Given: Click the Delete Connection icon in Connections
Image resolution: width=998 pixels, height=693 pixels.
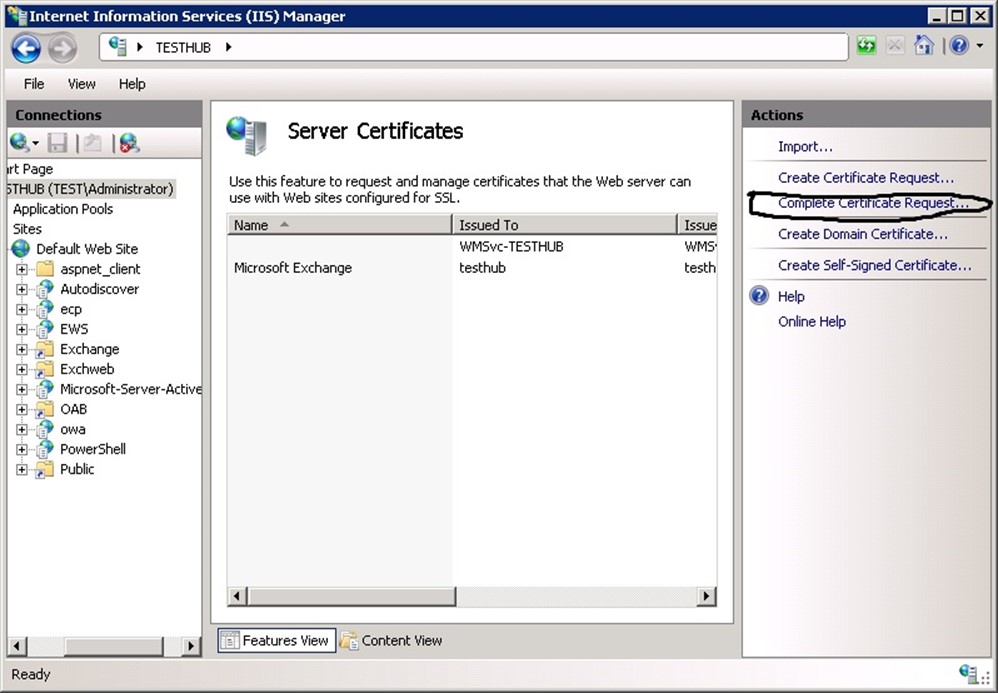Looking at the screenshot, I should (x=128, y=143).
